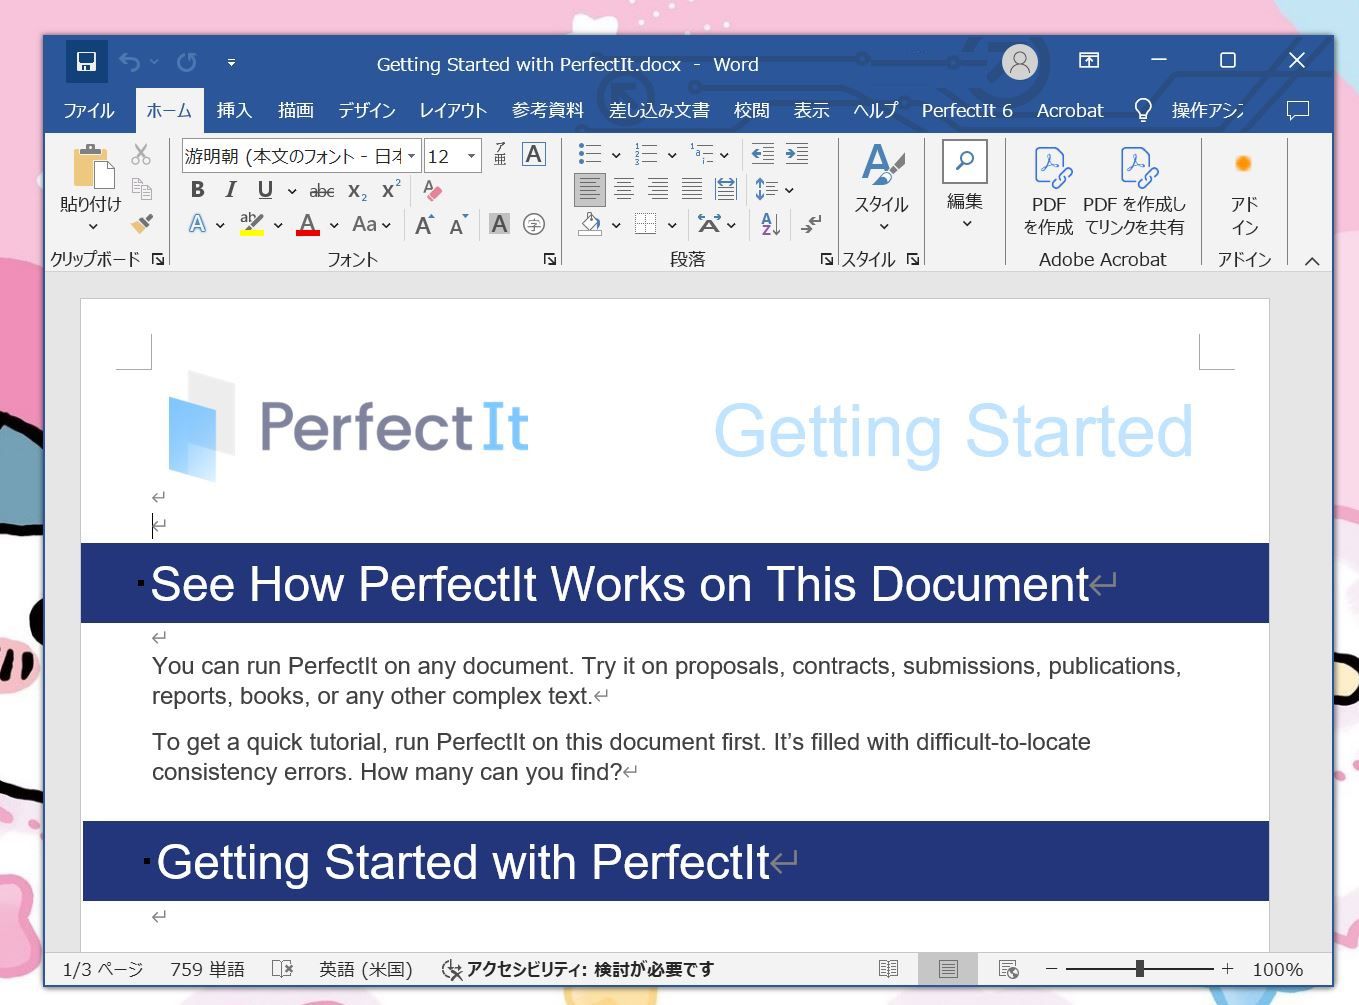Open the comments speech bubble icon

point(1297,110)
